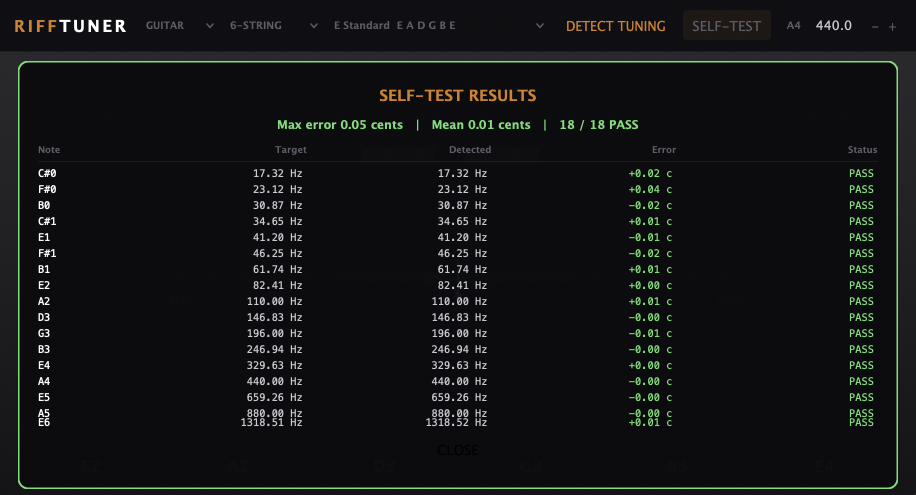Select the A4 note row label in table
Screen dimensions: 916x495
click(44, 381)
